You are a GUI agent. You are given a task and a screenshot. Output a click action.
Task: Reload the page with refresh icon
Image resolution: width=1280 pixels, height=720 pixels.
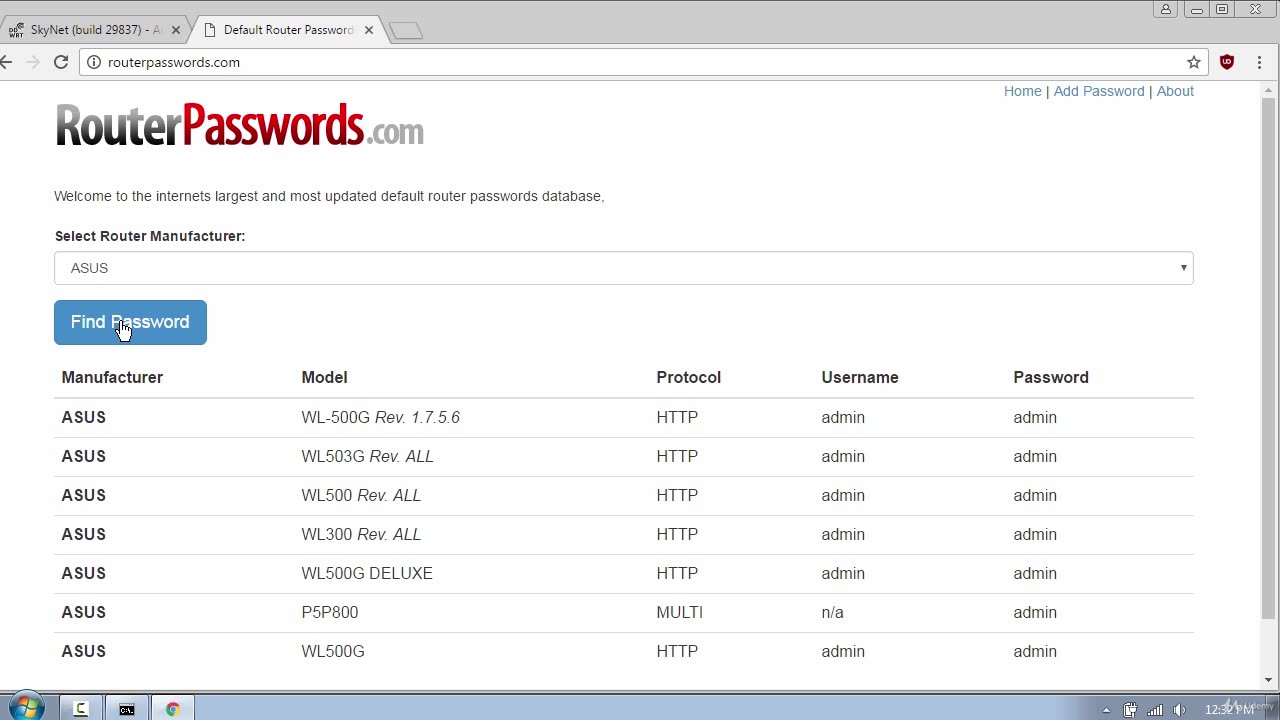(61, 62)
